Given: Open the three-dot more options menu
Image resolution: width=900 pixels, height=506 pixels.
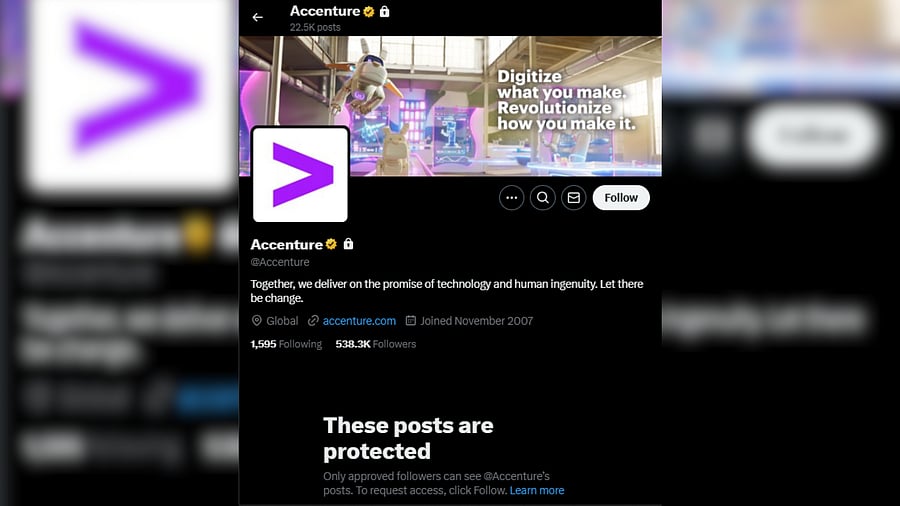Looking at the screenshot, I should (x=511, y=198).
